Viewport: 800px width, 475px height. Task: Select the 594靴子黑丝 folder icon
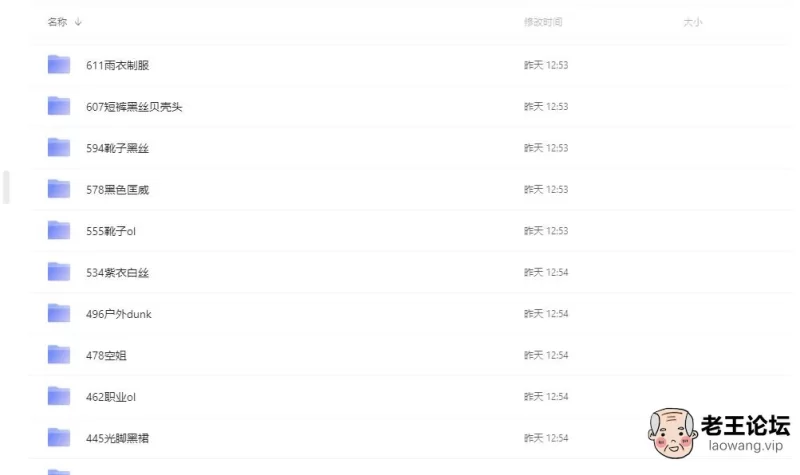pos(59,148)
